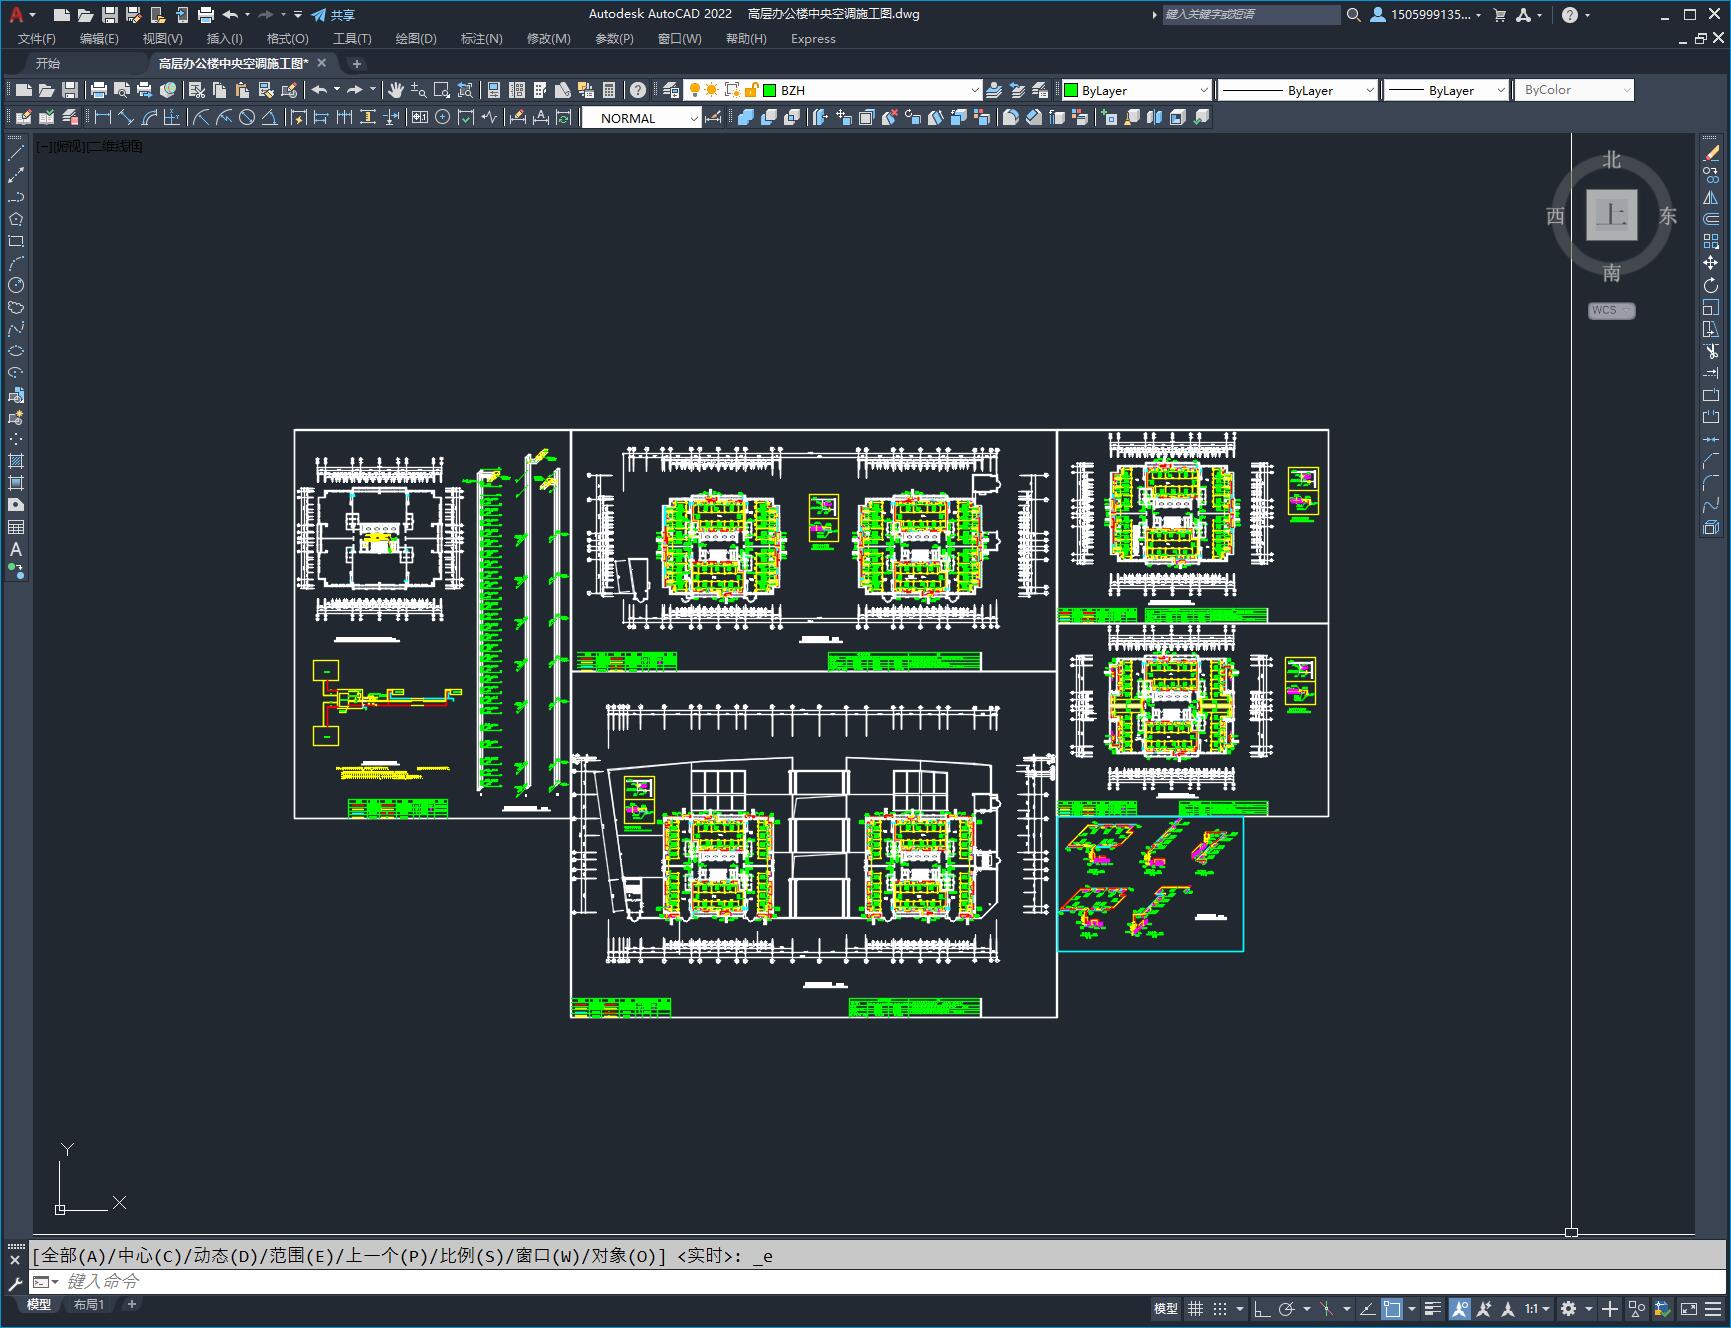The image size is (1731, 1328).
Task: Expand the Quick Access Toolbar customize arrow
Action: [x=298, y=15]
